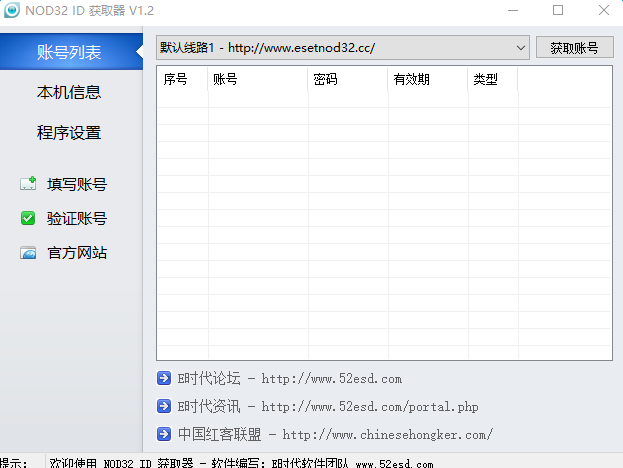Click arrow icon beside 中国红客联盟 link

click(164, 434)
